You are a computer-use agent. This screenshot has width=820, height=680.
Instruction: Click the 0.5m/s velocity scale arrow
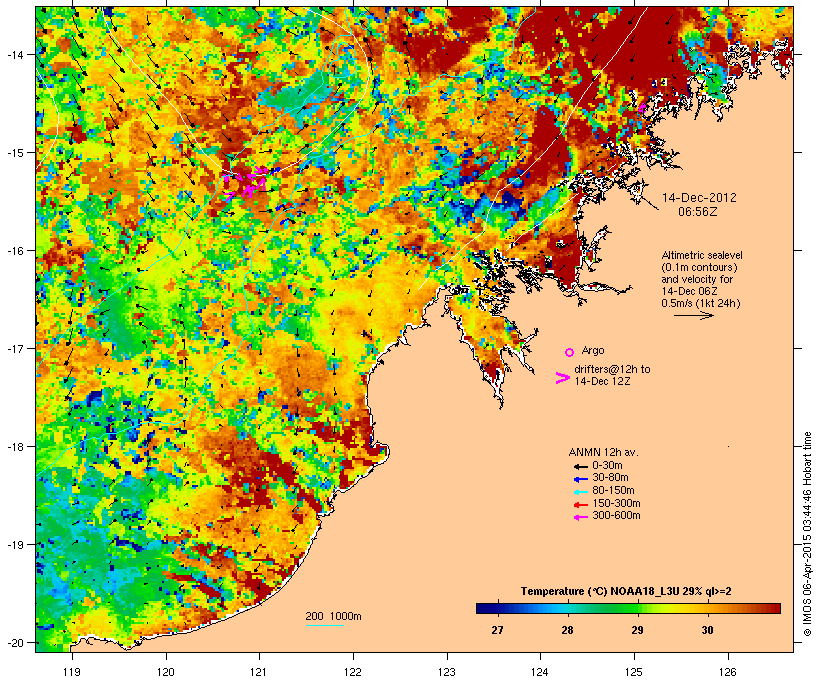[693, 315]
